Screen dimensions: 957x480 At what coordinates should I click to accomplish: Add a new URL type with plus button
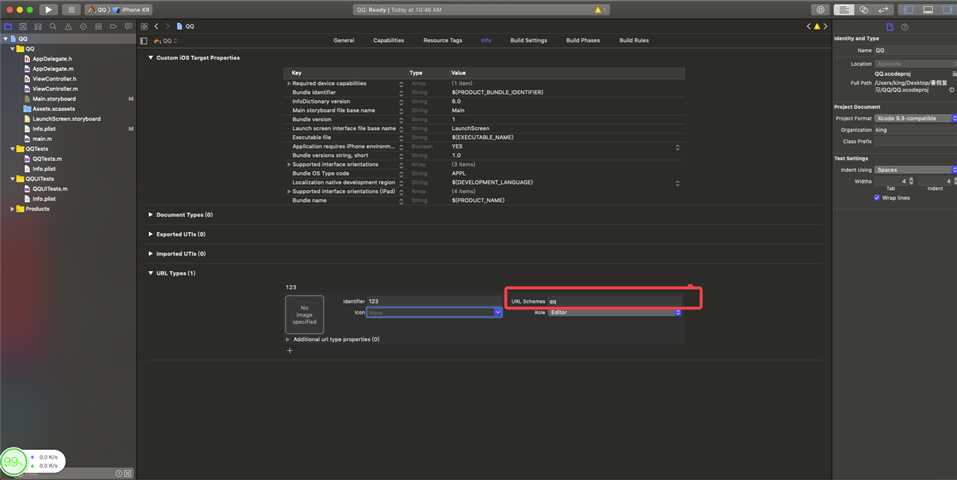(x=290, y=351)
